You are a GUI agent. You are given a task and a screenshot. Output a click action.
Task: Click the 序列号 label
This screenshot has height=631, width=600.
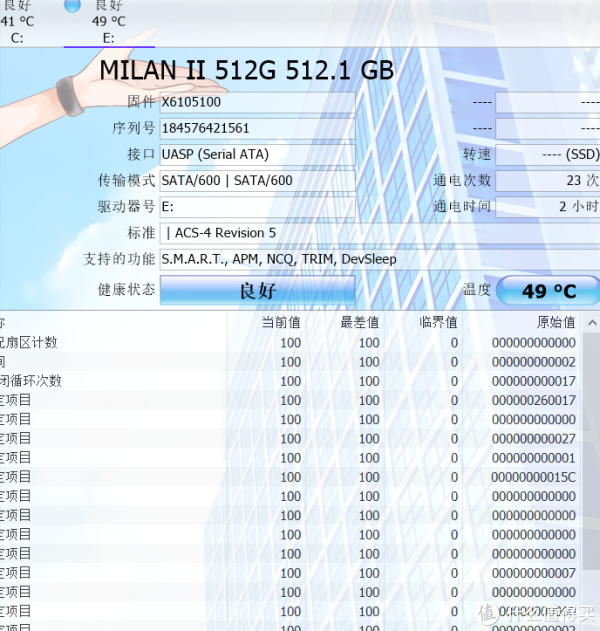coord(134,128)
